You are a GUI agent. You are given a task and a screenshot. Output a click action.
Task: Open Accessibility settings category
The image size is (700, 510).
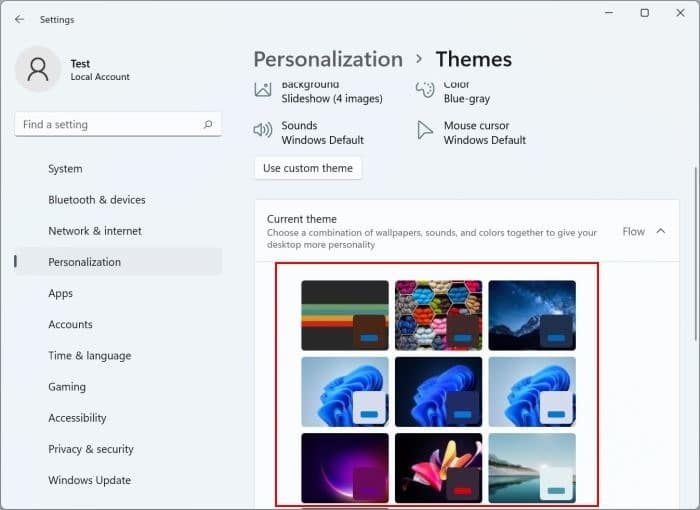(118, 418)
